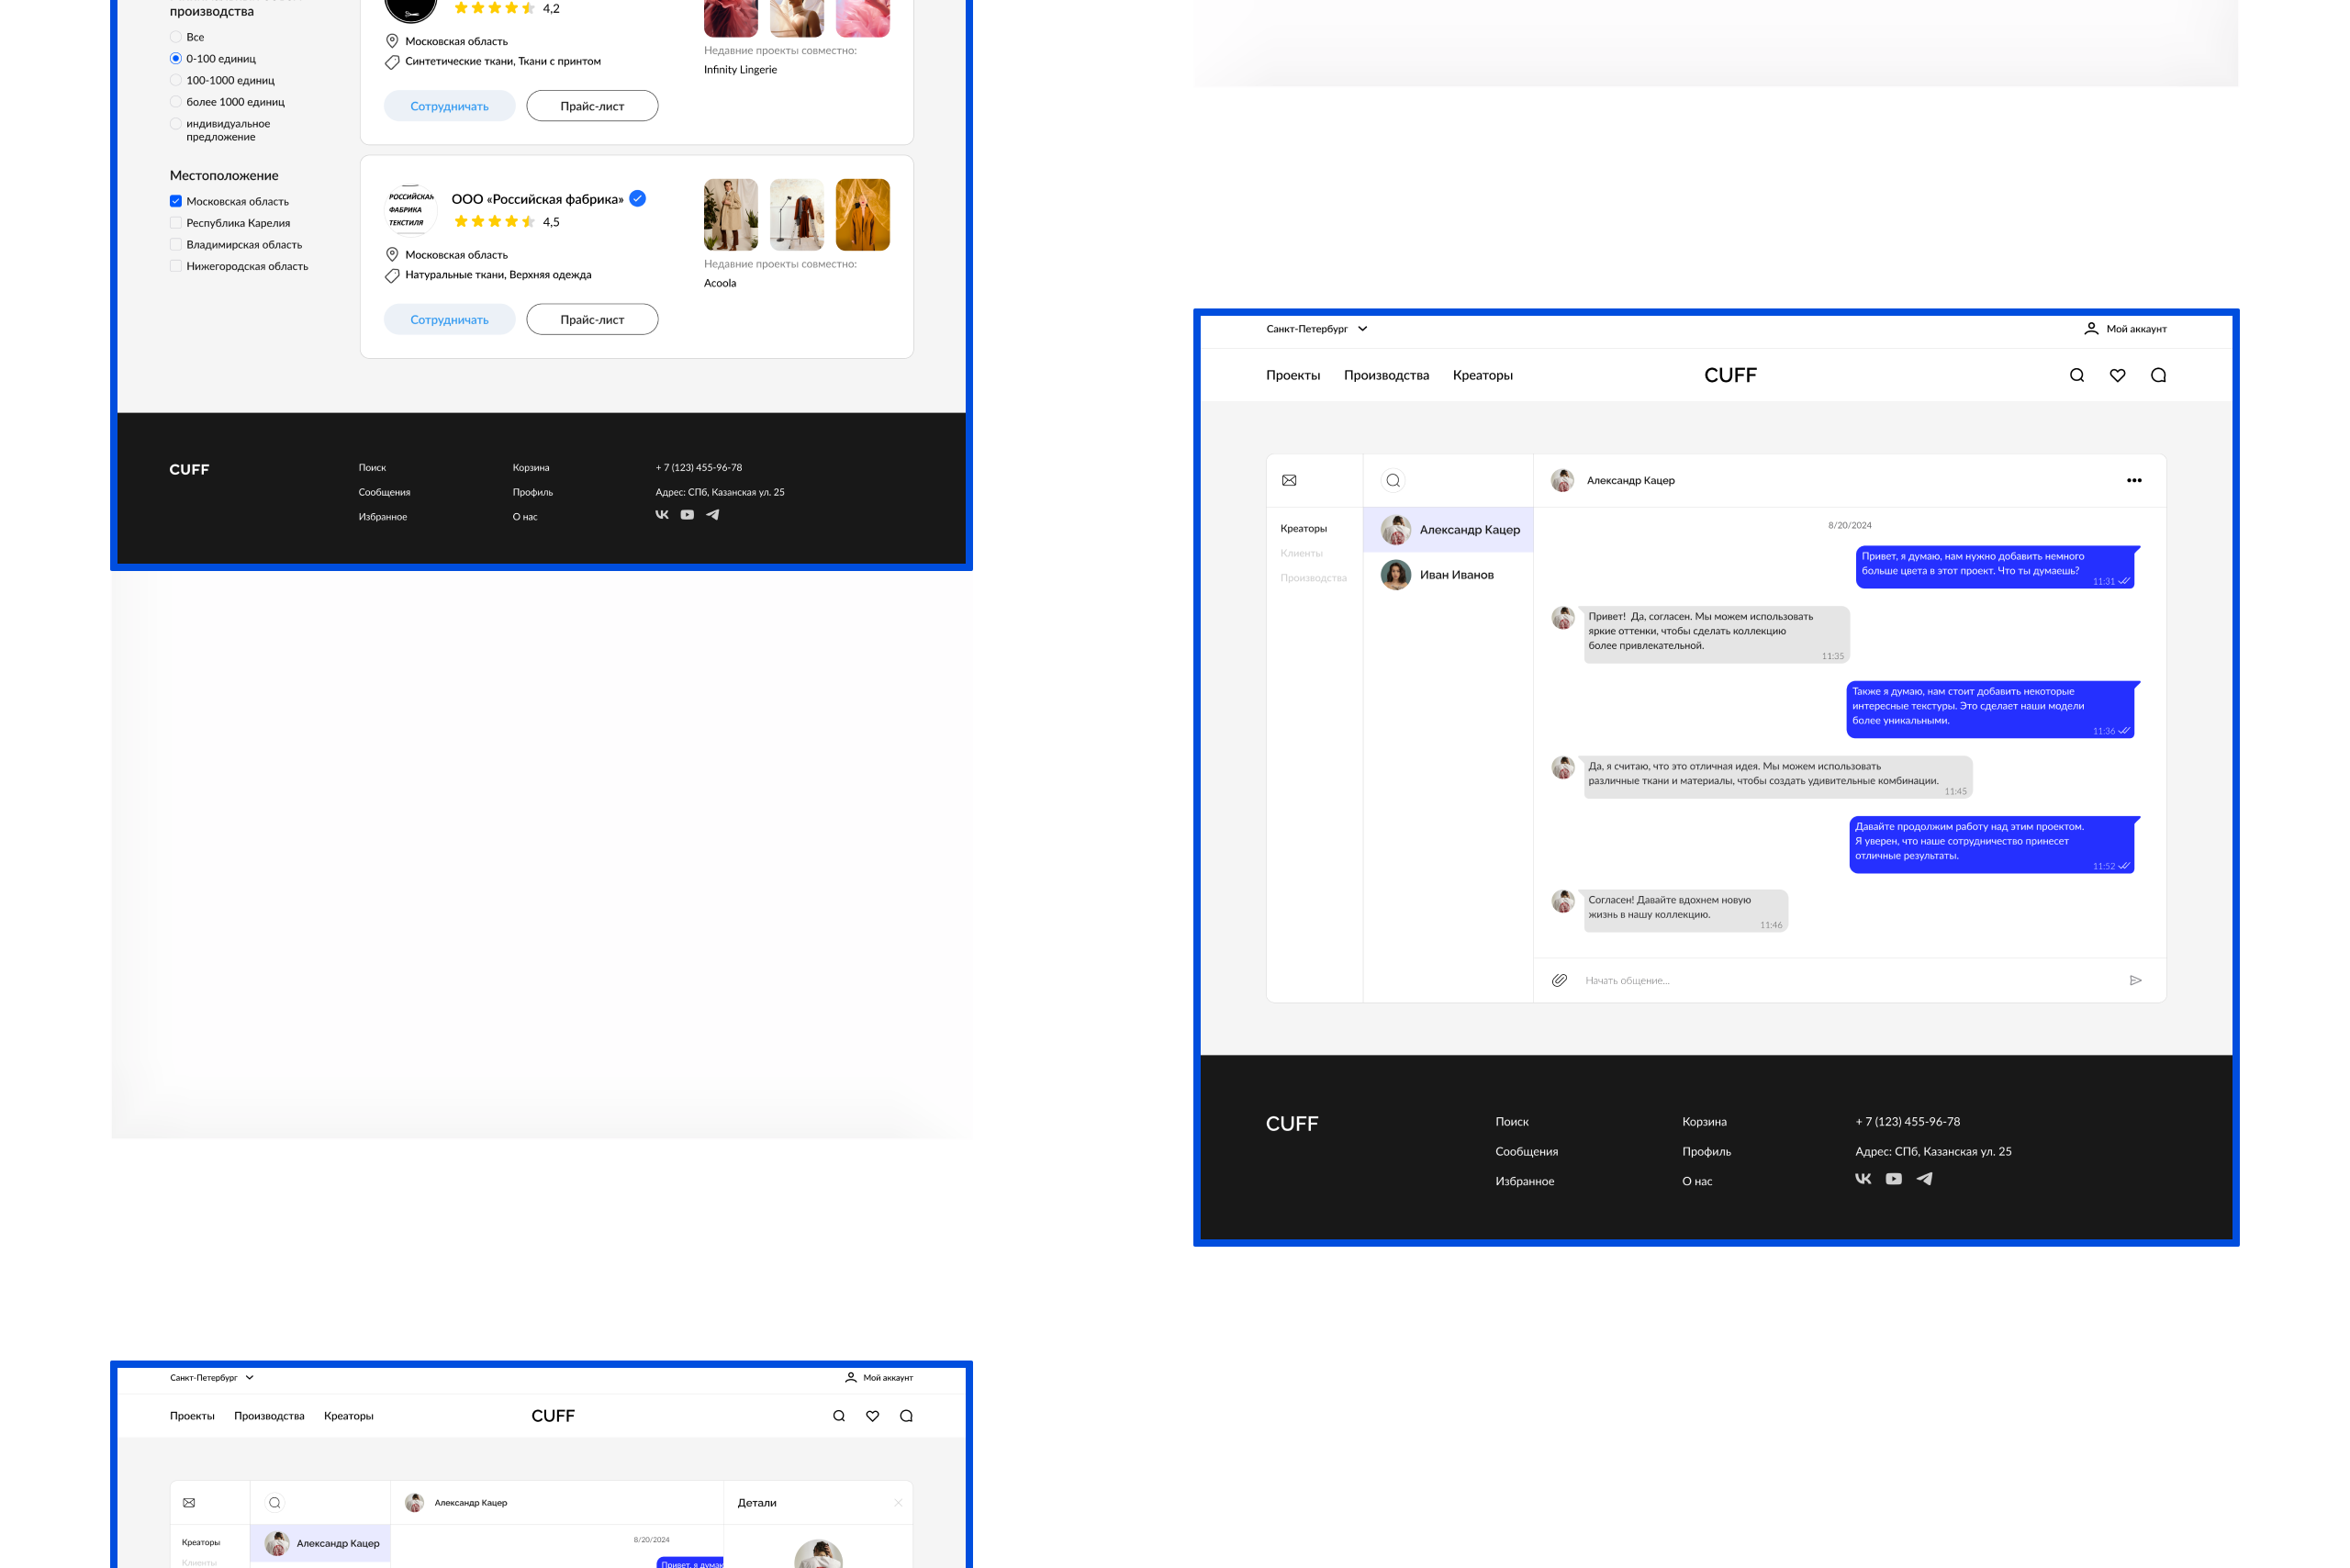Uncheck the "Московская область" checkbox
The image size is (2350, 1568).
[176, 201]
